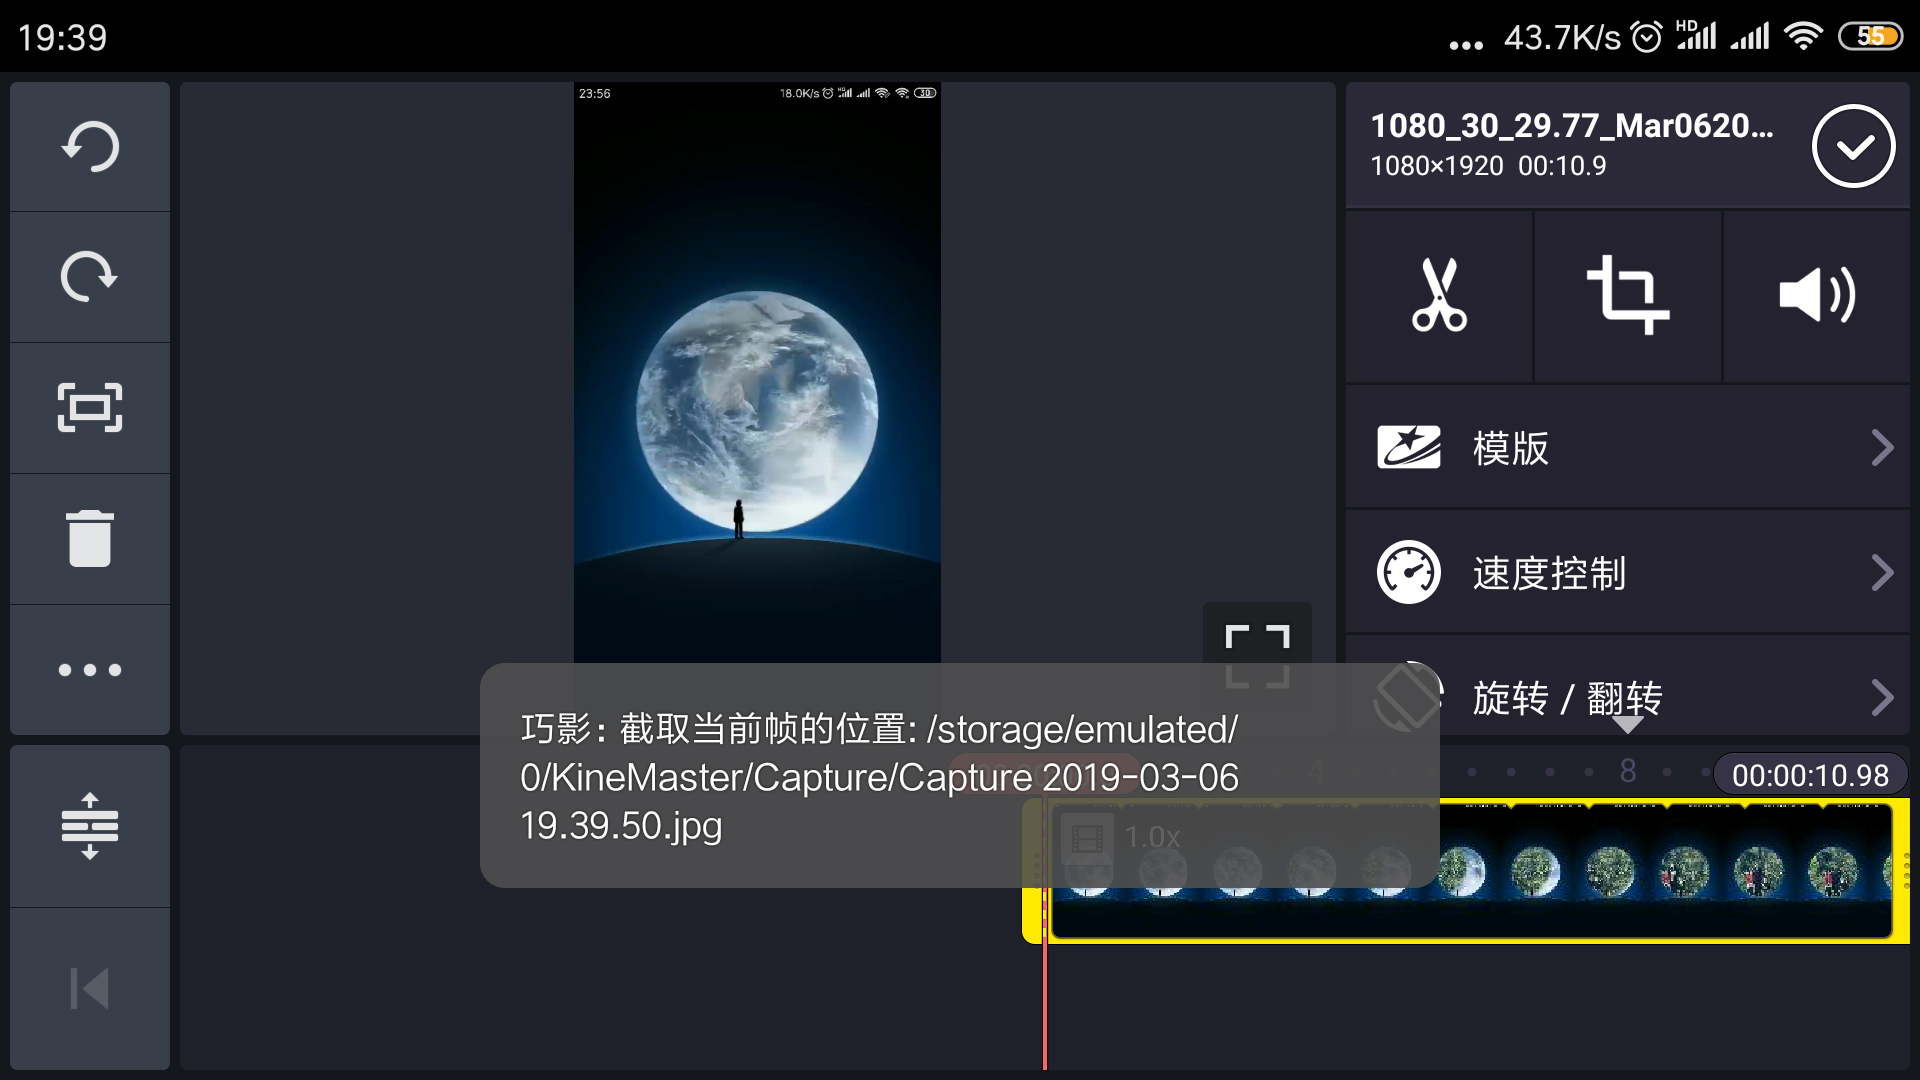
Task: Tap the redo arrow icon
Action: 90,277
